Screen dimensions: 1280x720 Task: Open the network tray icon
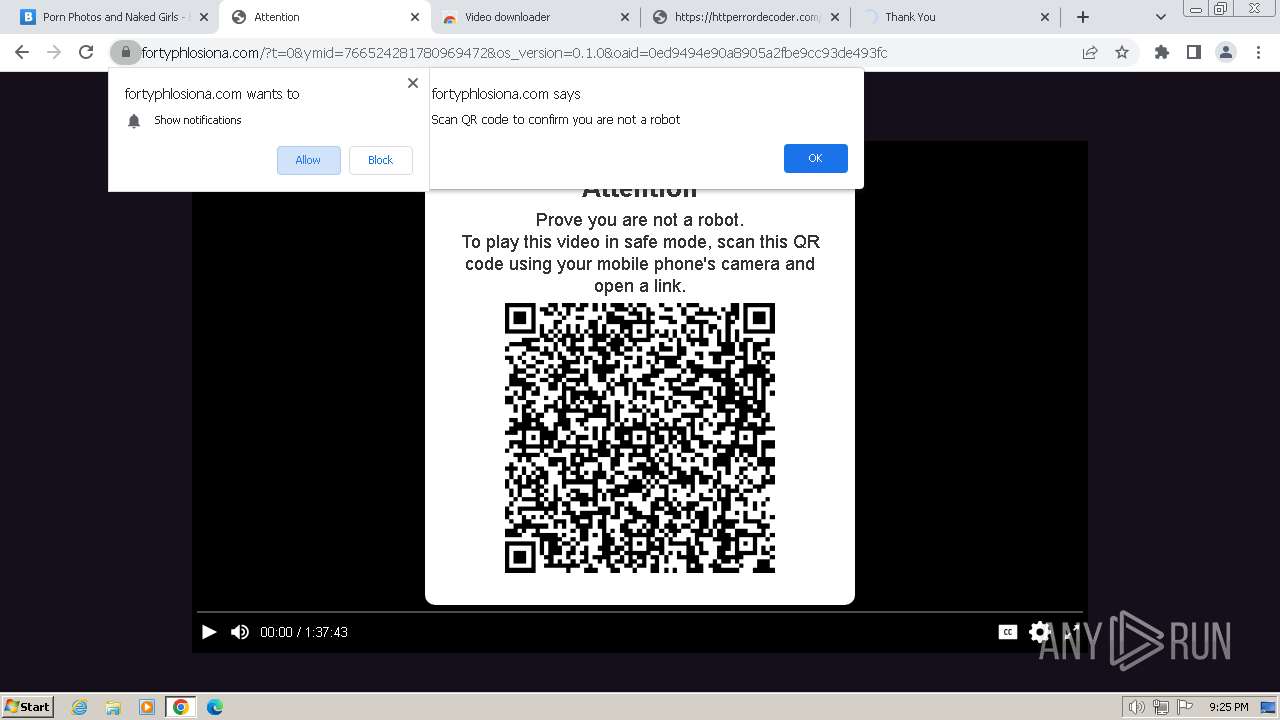(x=1160, y=707)
